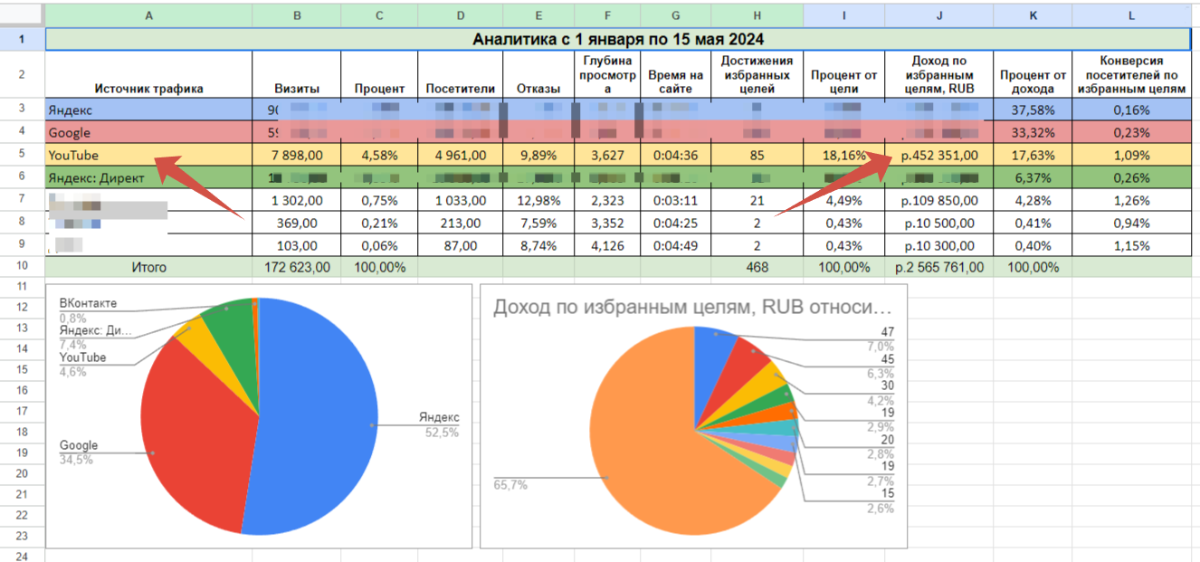Screen dimensions: 1200x562
Task: Select YouTube conversion cell 1,09%
Action: coord(1132,155)
